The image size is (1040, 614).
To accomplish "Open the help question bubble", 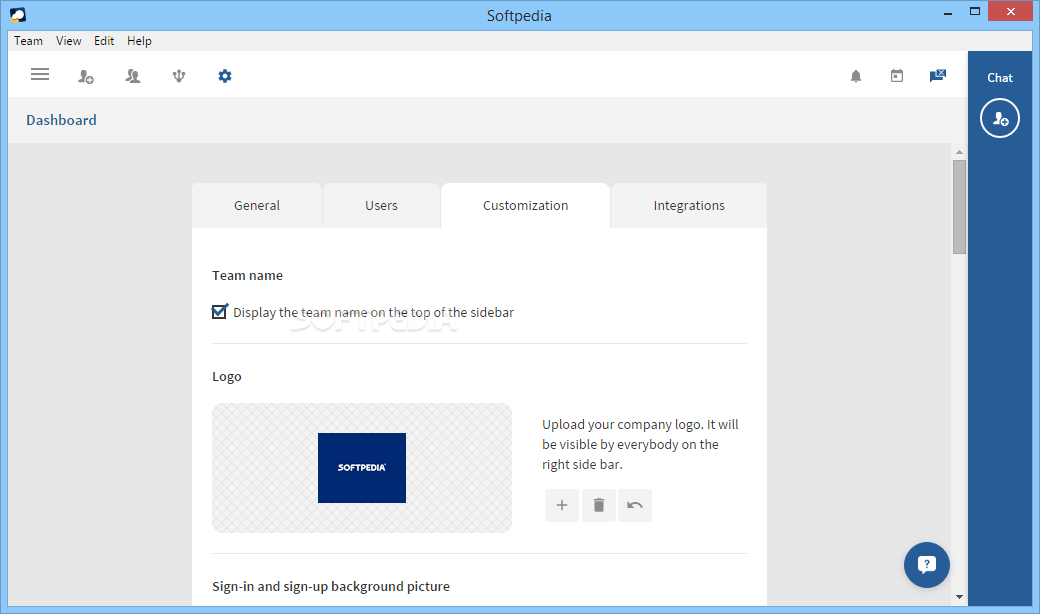I will (927, 565).
